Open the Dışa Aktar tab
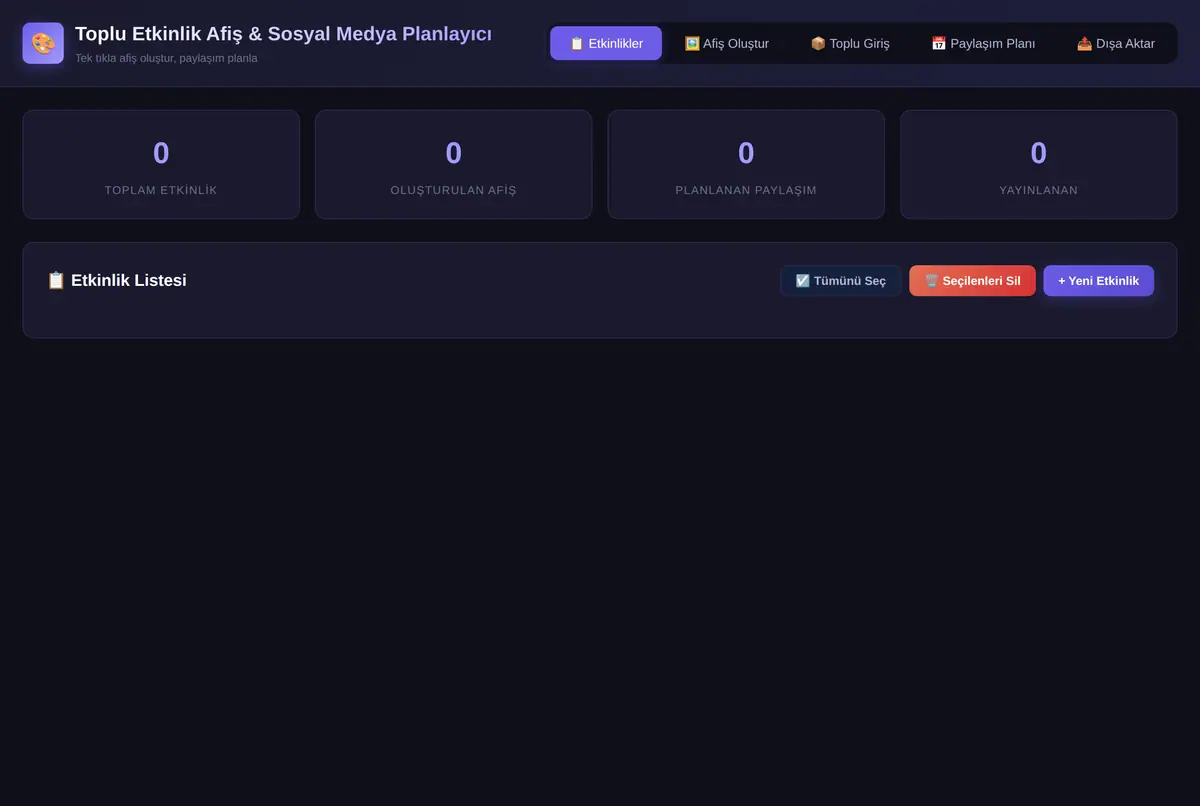The width and height of the screenshot is (1200, 806). click(x=1116, y=43)
